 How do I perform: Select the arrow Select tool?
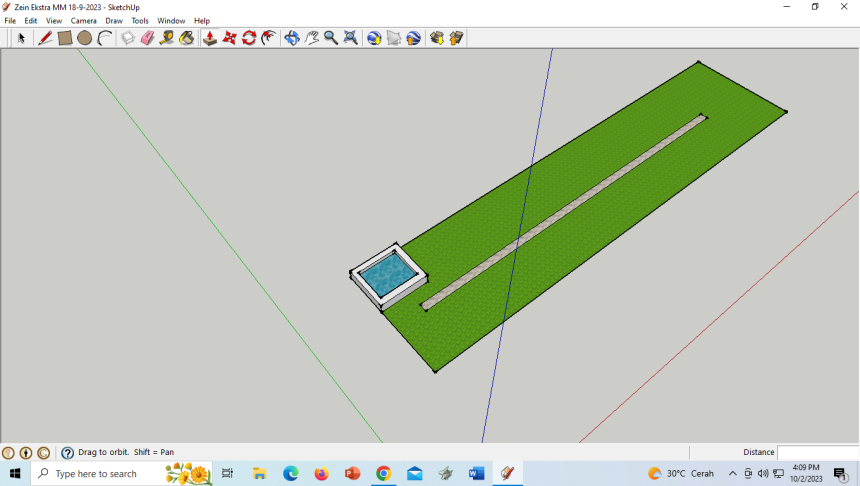21,38
